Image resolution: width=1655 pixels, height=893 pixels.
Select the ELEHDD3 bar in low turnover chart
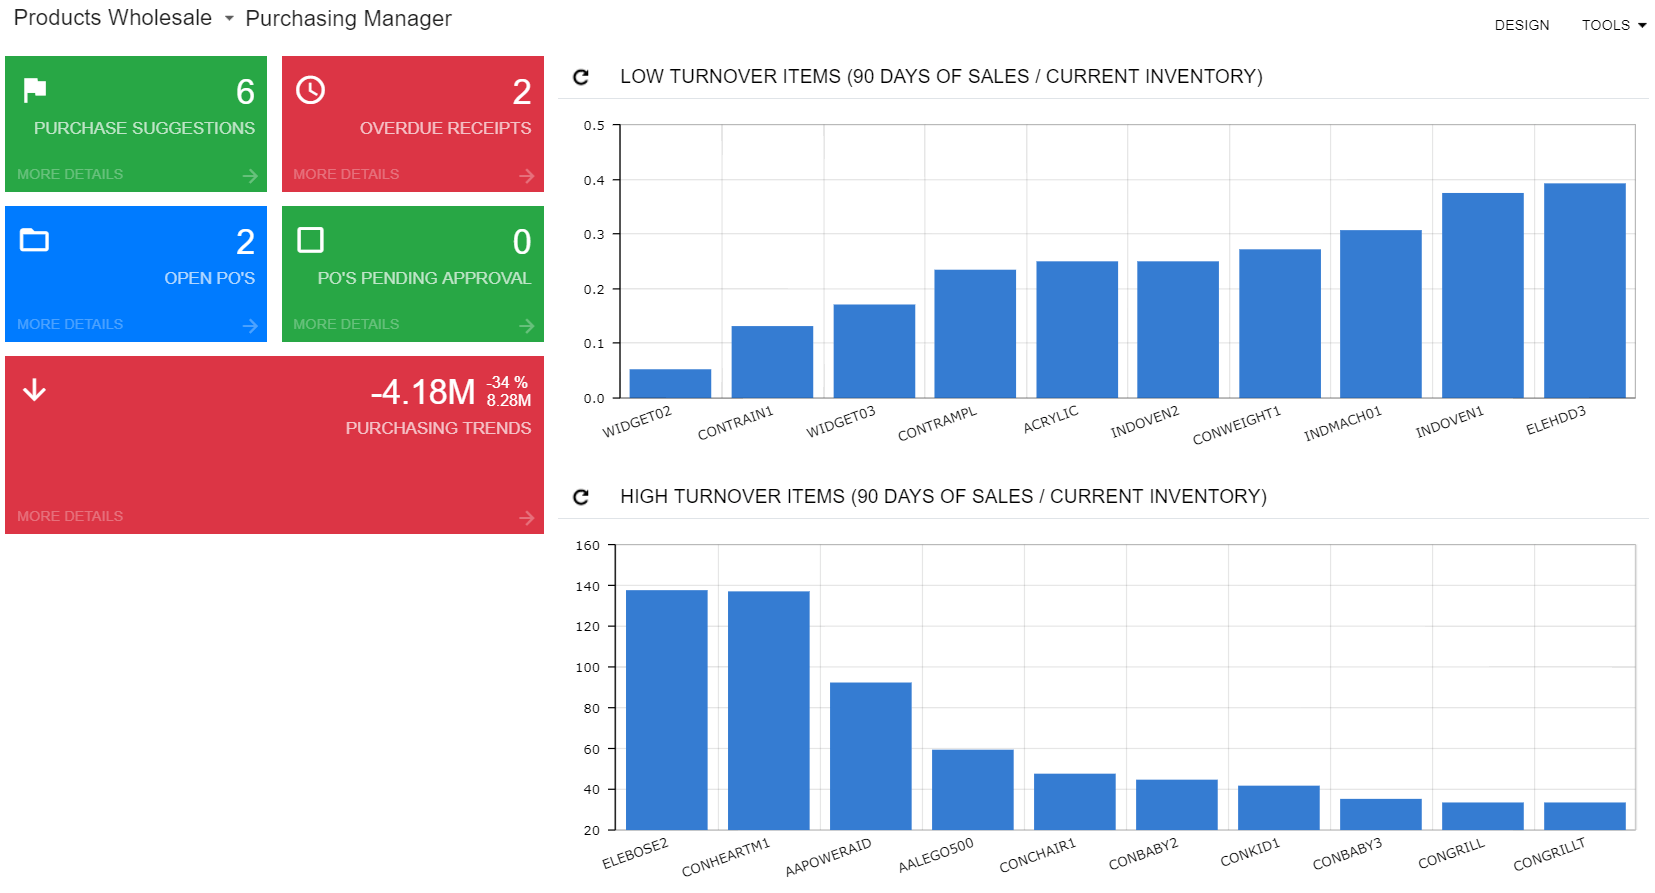1584,290
